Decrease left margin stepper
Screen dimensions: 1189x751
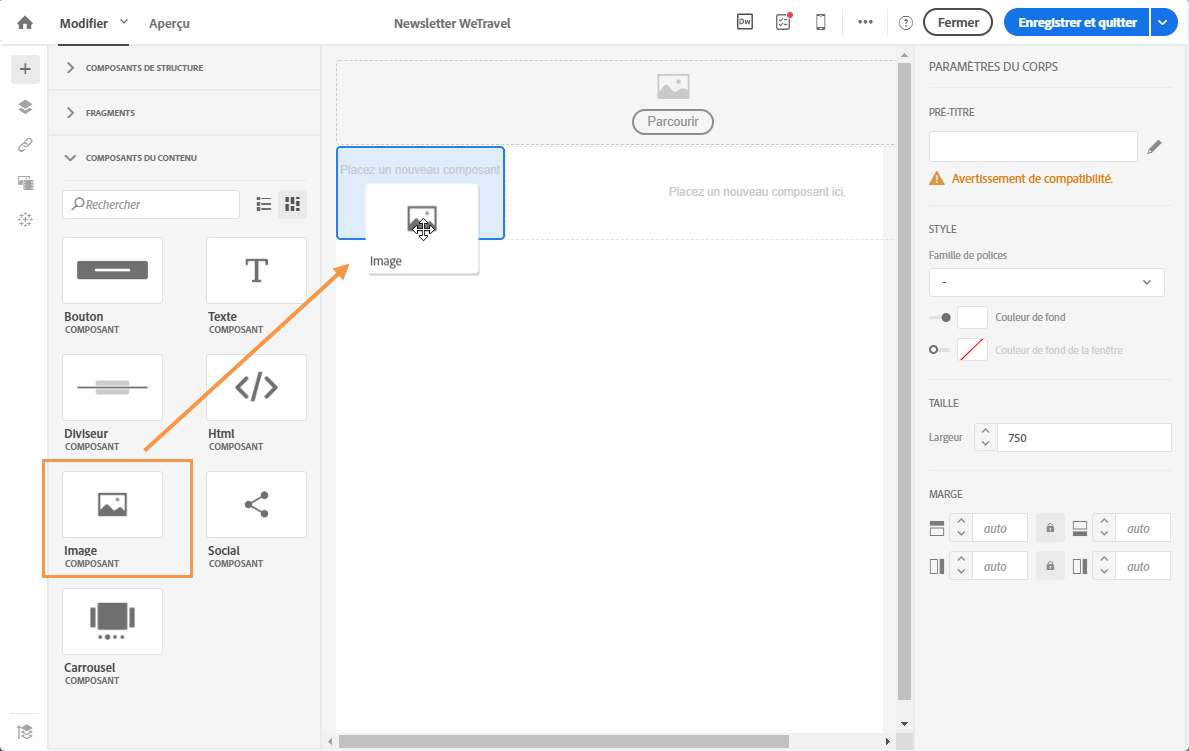(962, 573)
